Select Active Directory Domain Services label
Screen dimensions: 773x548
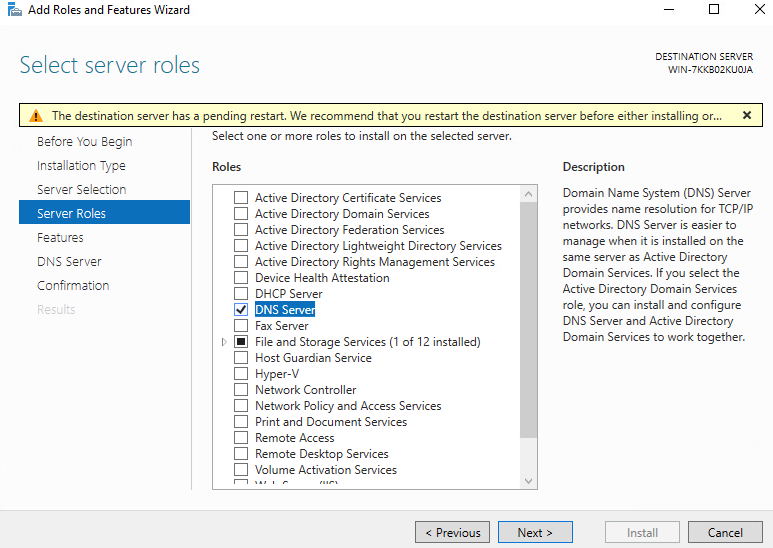tap(342, 214)
